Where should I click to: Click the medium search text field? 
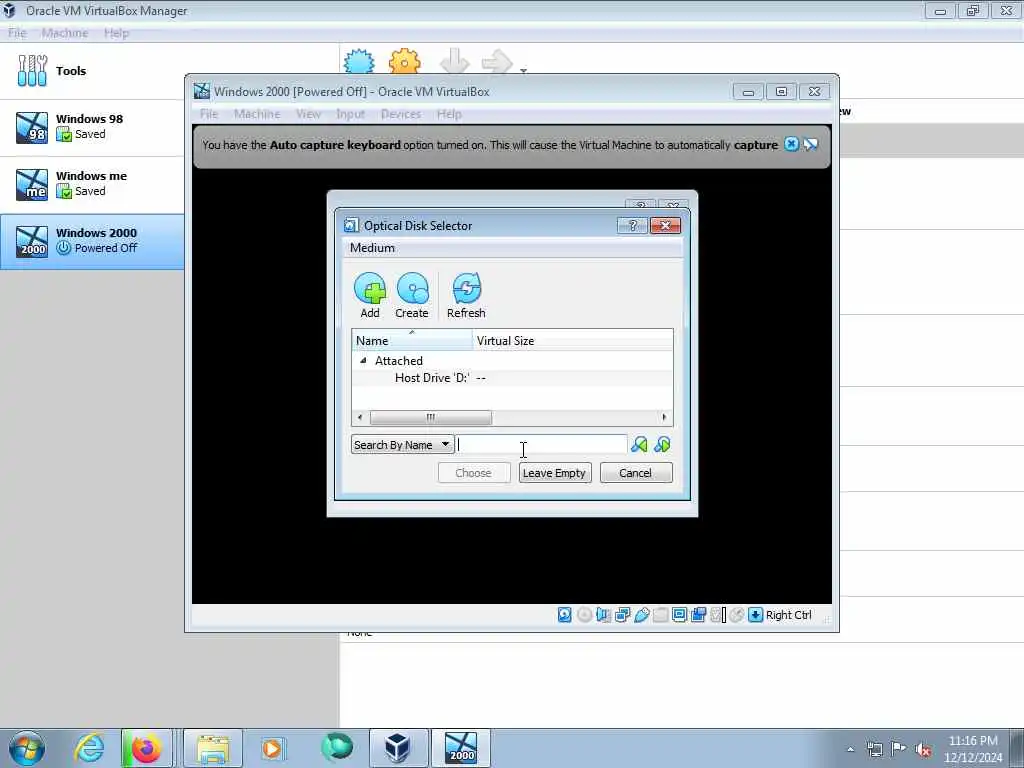pyautogui.click(x=541, y=445)
